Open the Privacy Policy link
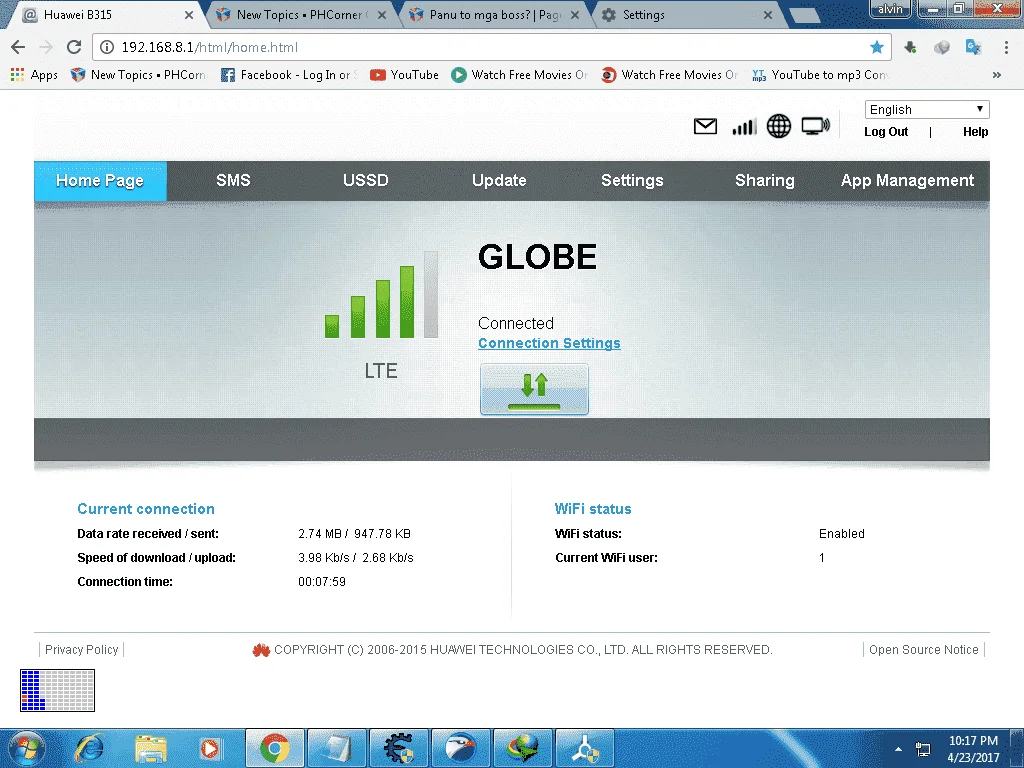This screenshot has width=1024, height=768. (x=82, y=650)
